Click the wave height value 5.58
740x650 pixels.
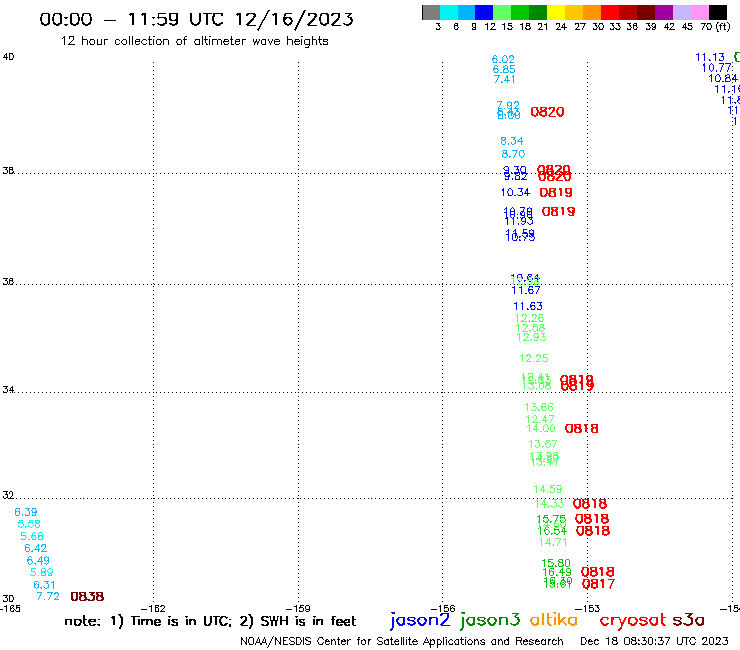(x=29, y=524)
